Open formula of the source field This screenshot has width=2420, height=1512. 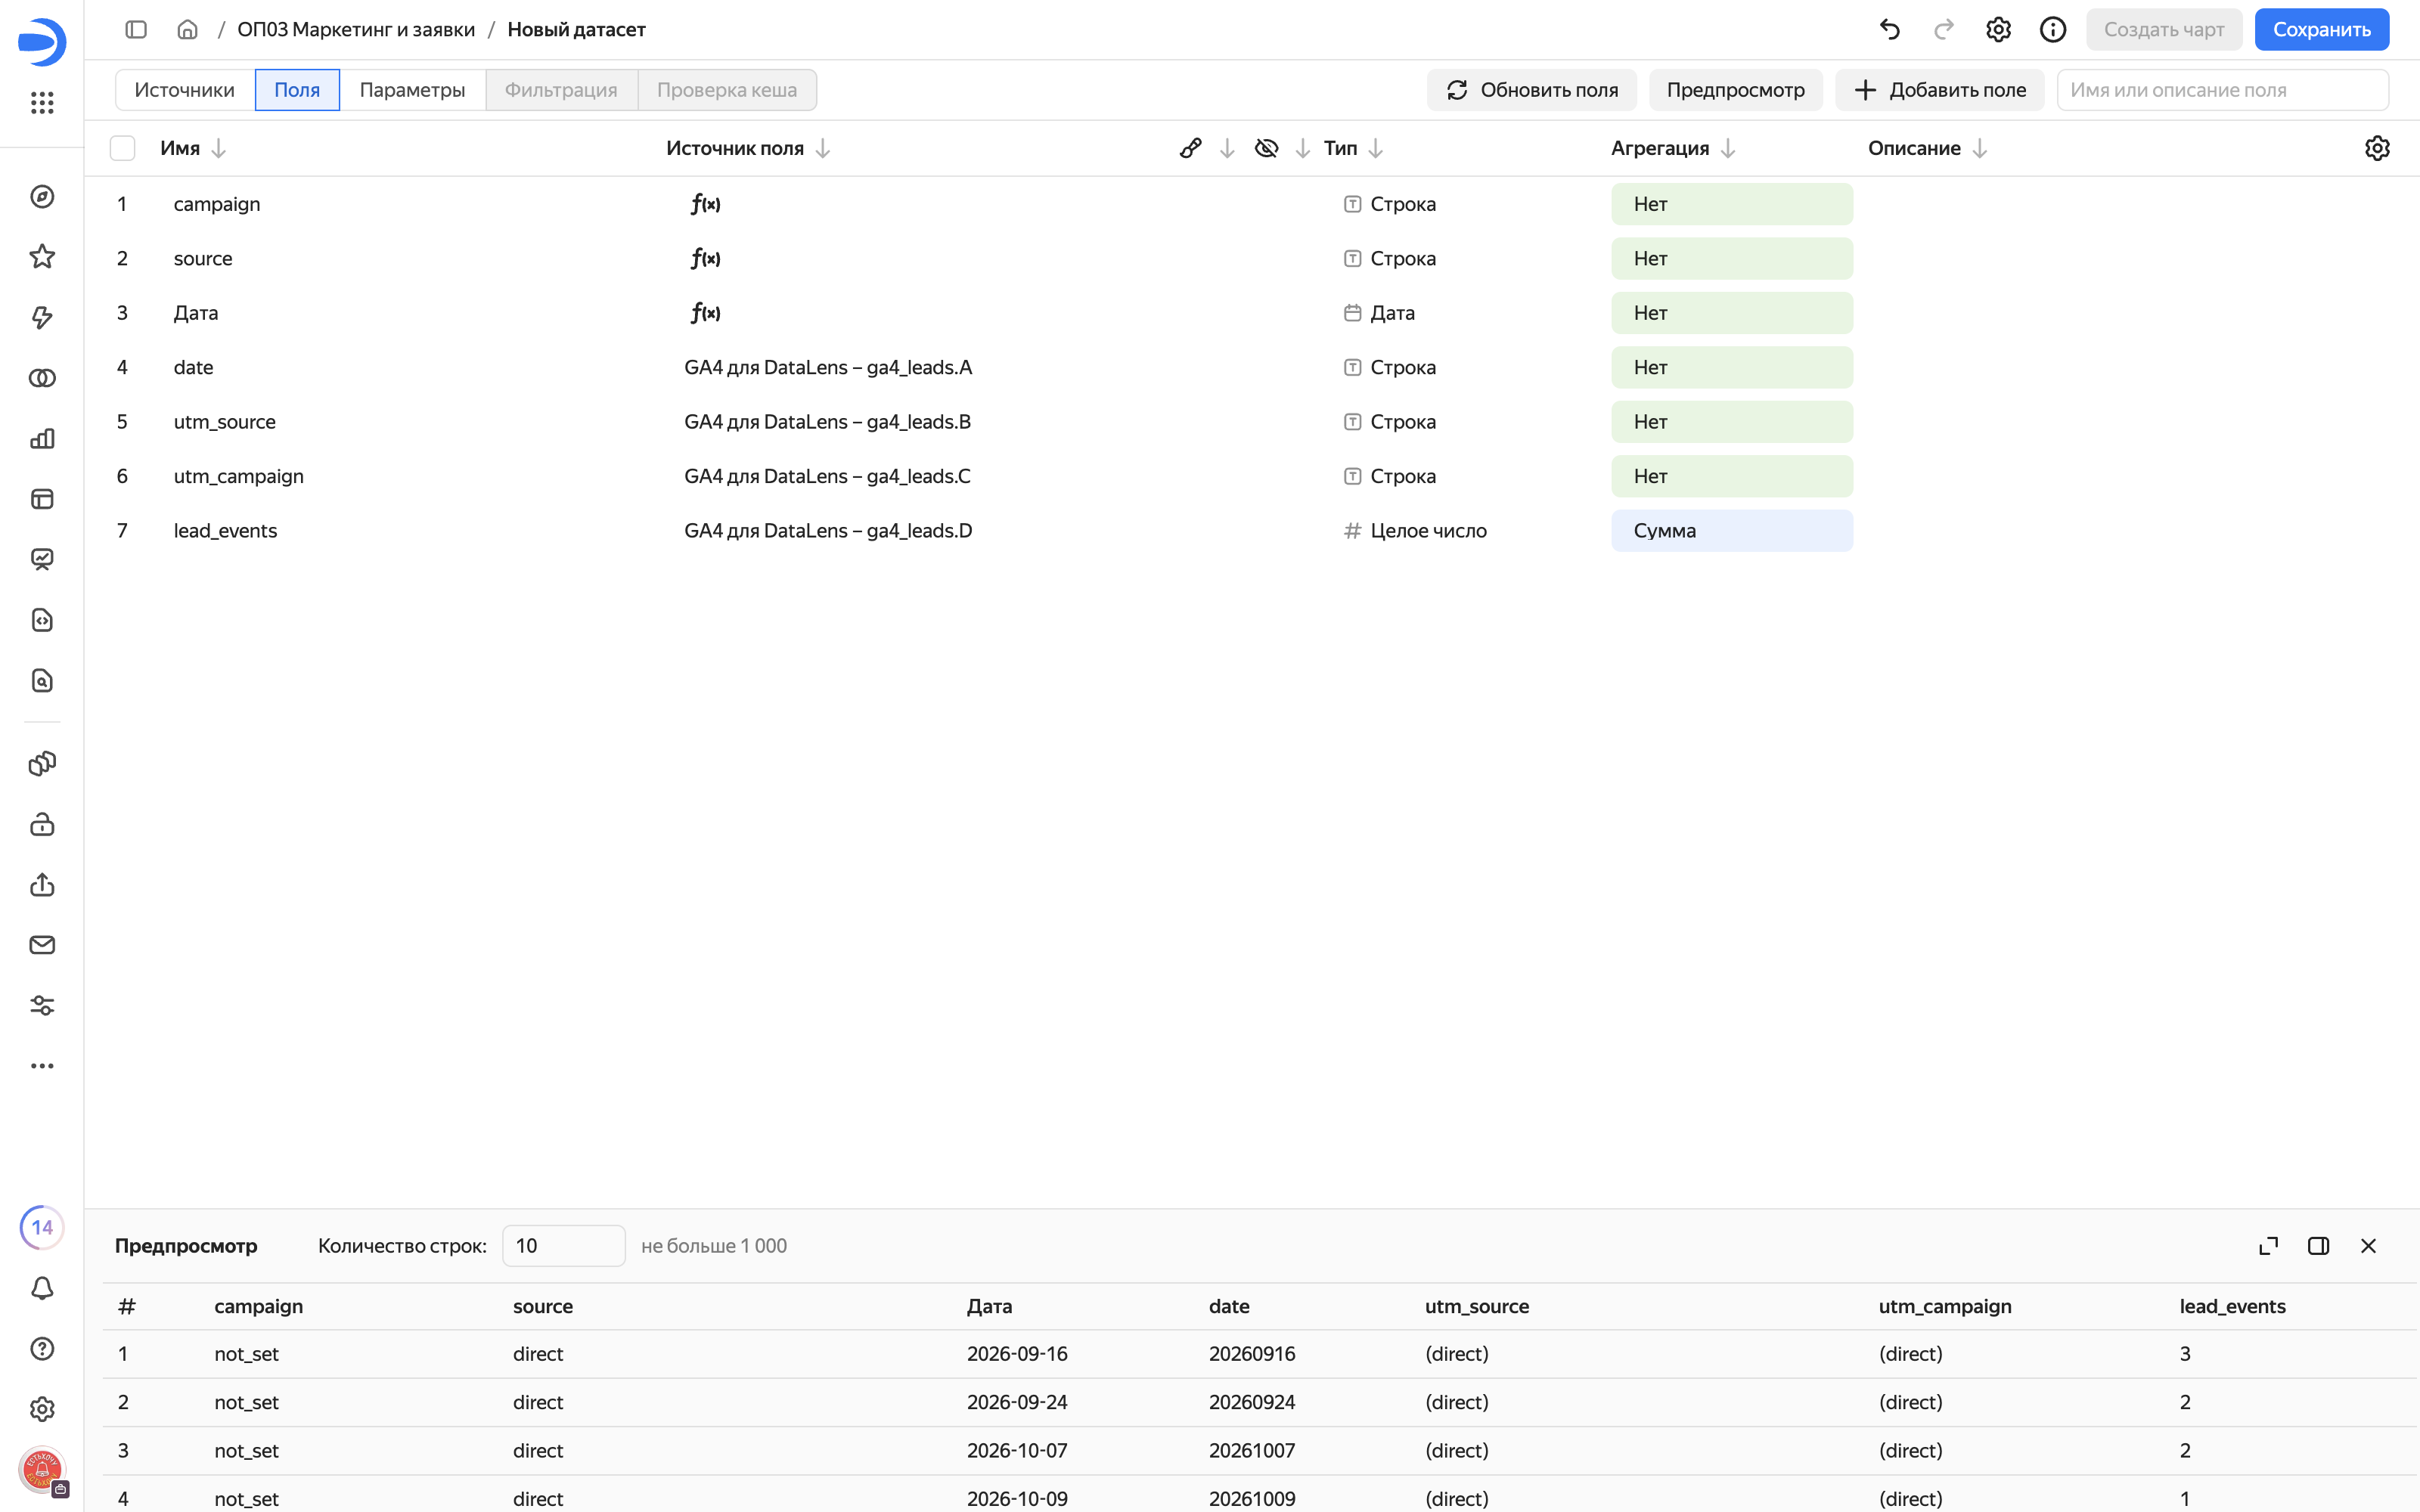705,258
